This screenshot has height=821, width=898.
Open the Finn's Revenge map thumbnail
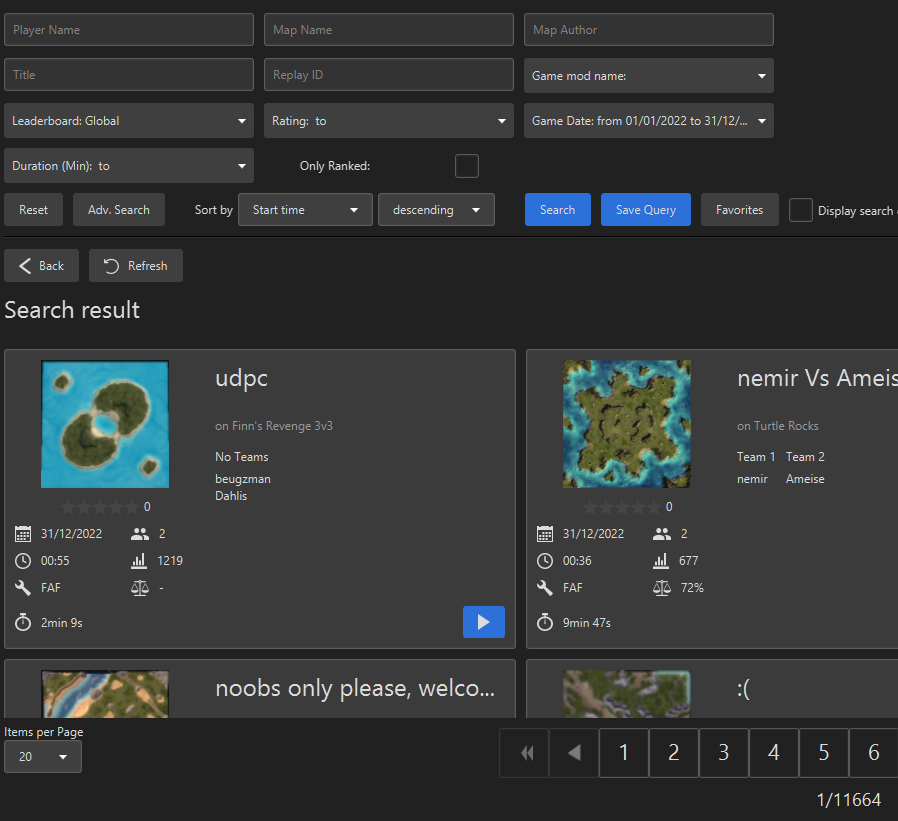click(105, 424)
